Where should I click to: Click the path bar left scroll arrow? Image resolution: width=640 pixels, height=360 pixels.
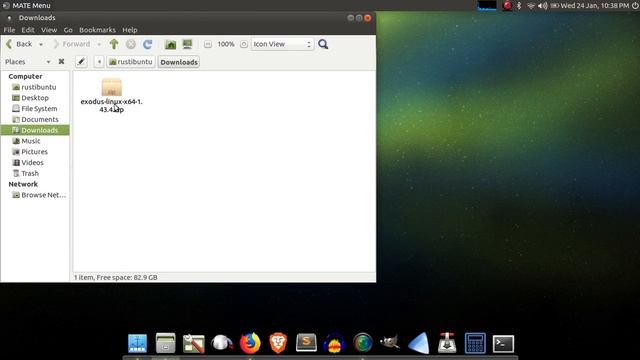(x=99, y=62)
